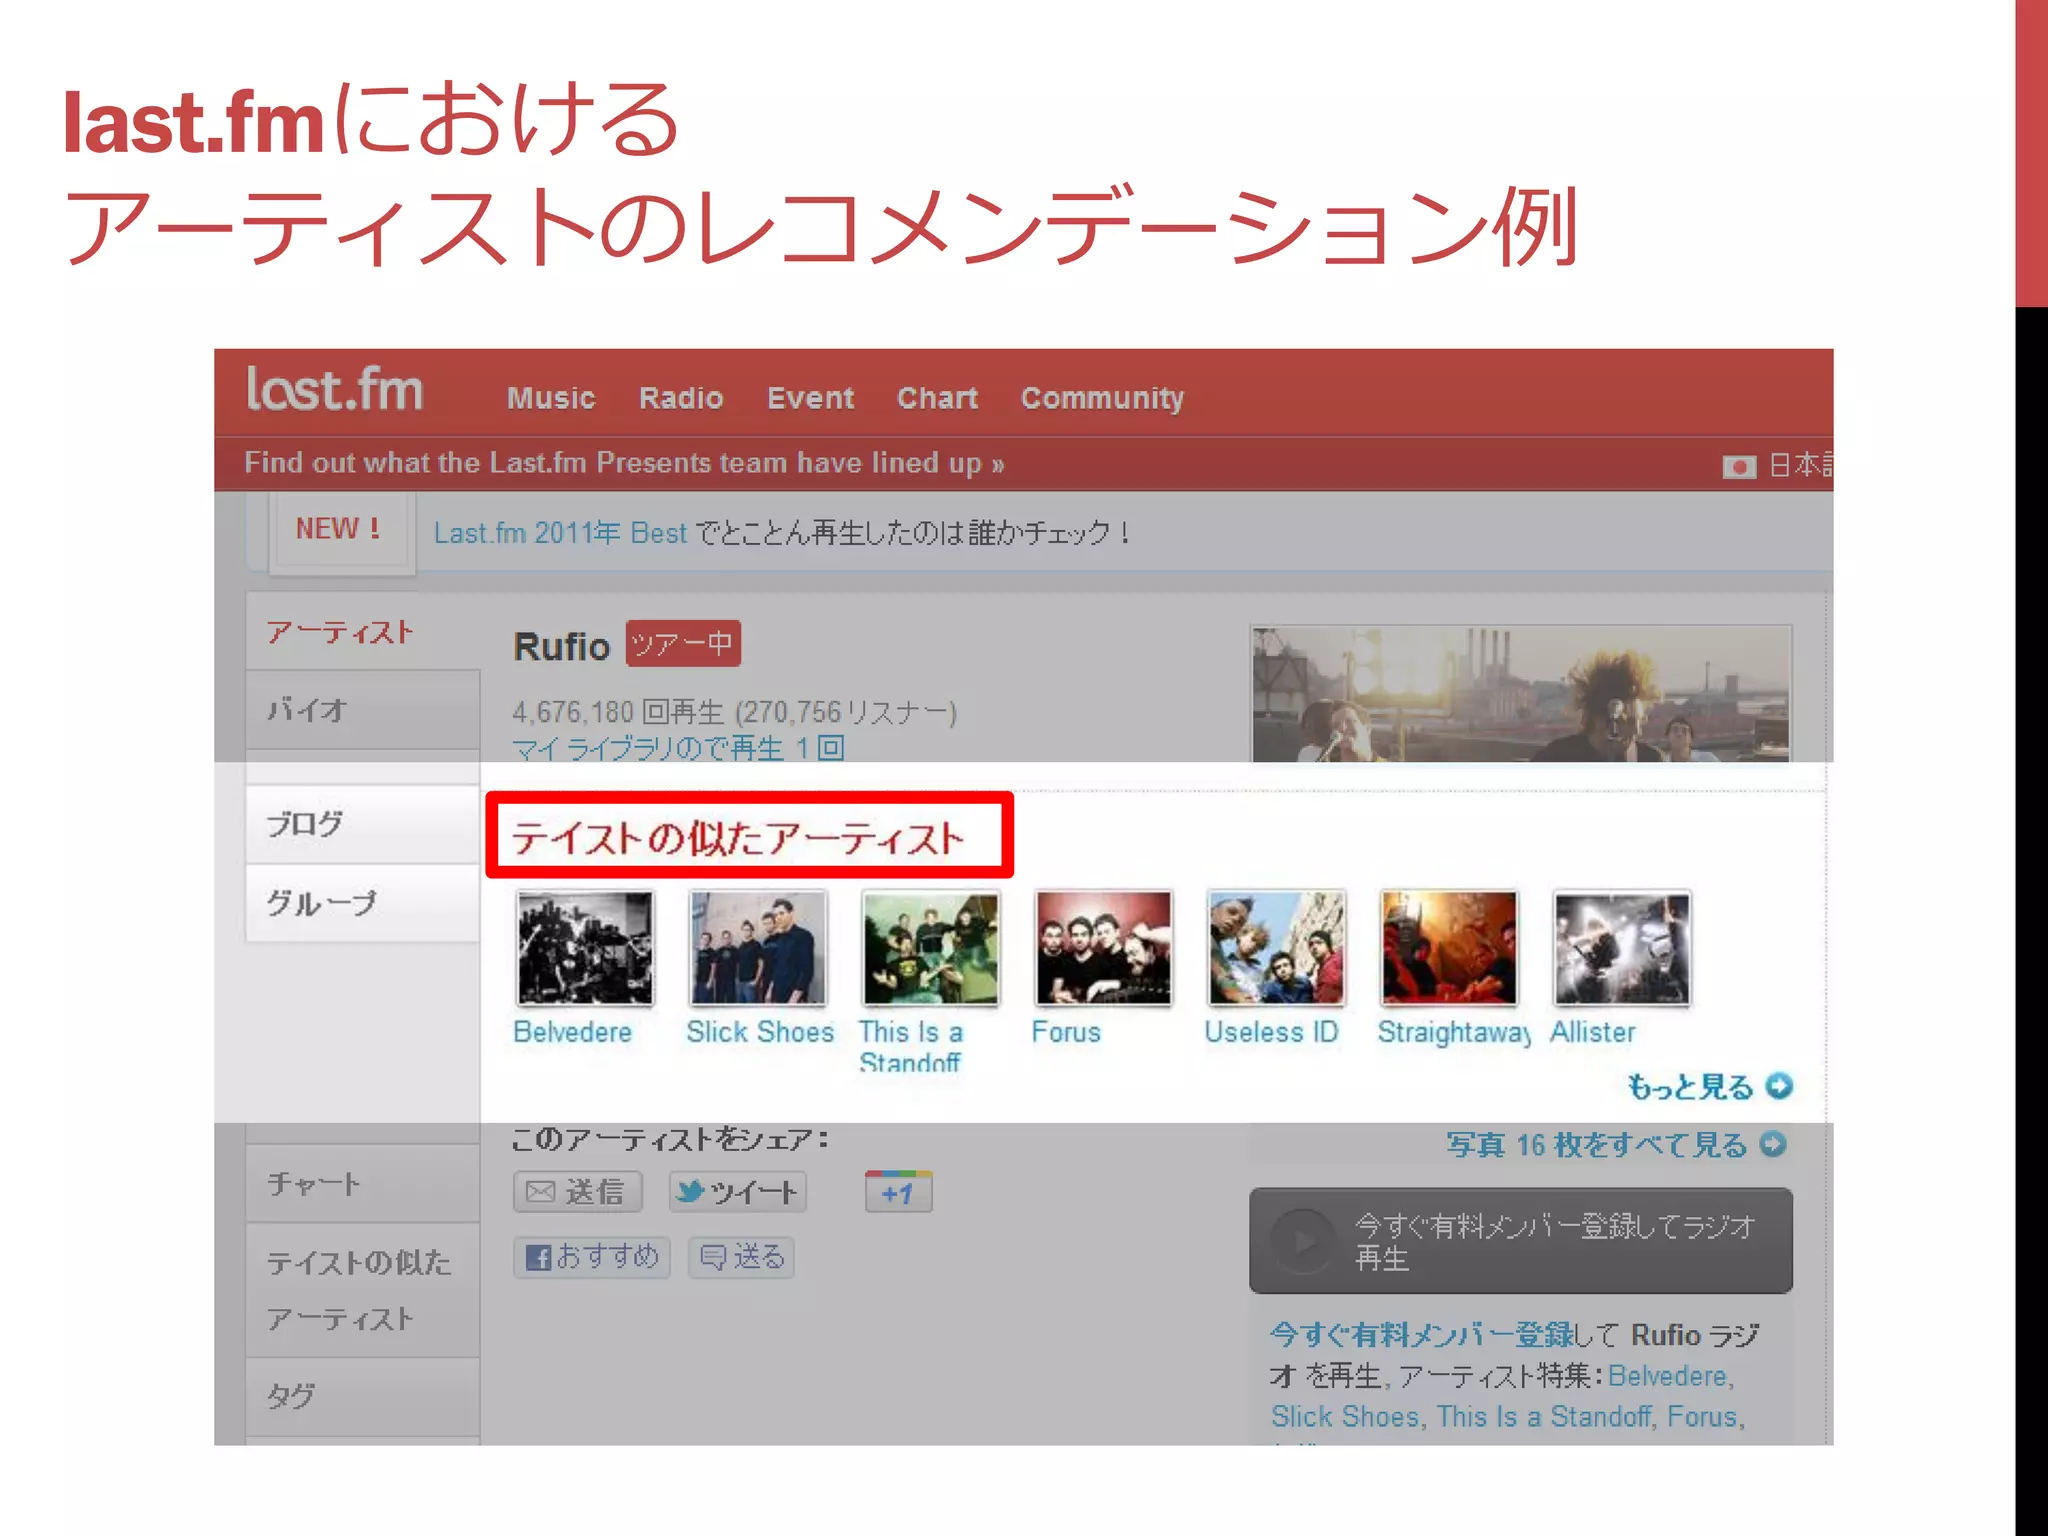Image resolution: width=2048 pixels, height=1536 pixels.
Task: Click This Is a Standoff in radio text
Action: pyautogui.click(x=1544, y=1417)
